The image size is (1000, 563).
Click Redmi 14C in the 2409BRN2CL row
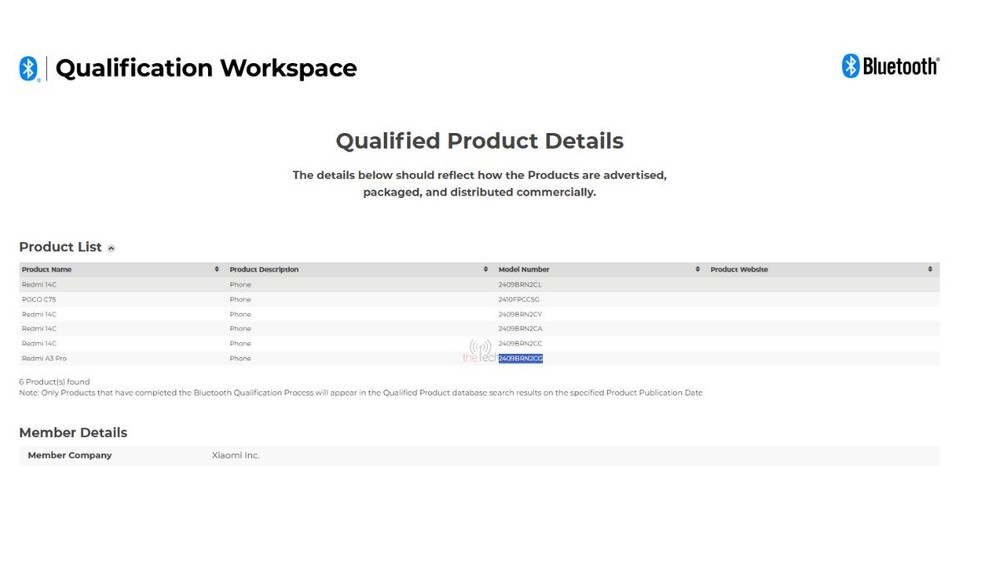click(x=39, y=284)
